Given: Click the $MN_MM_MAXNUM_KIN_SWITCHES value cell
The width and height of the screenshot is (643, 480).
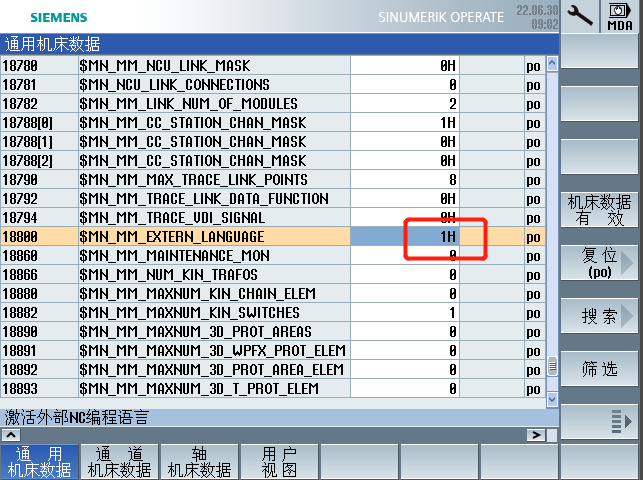Looking at the screenshot, I should pos(405,313).
